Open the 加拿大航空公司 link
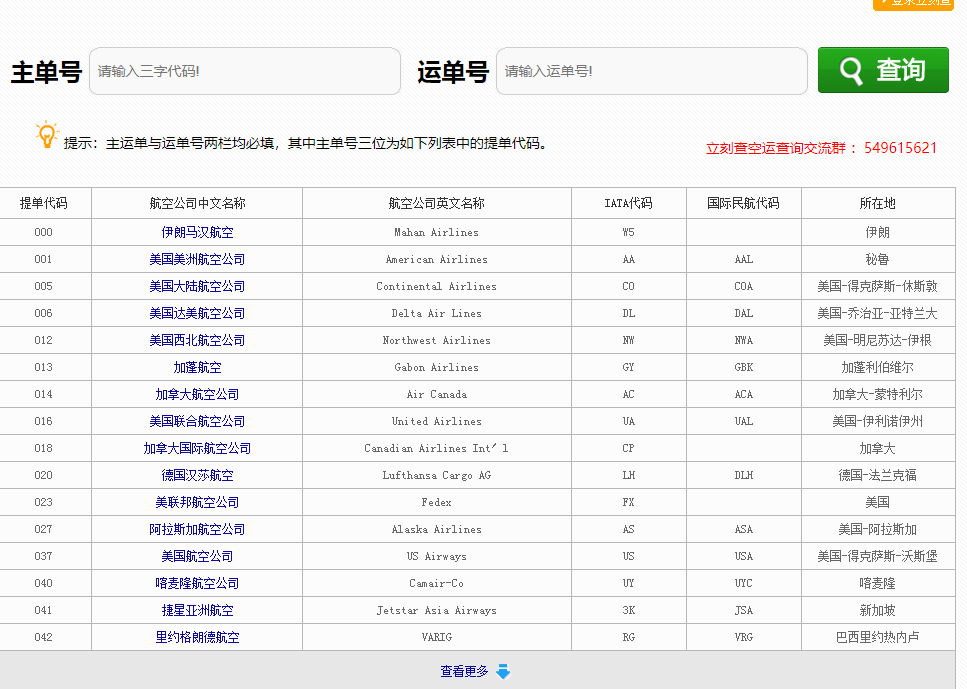The width and height of the screenshot is (967, 689). (197, 395)
